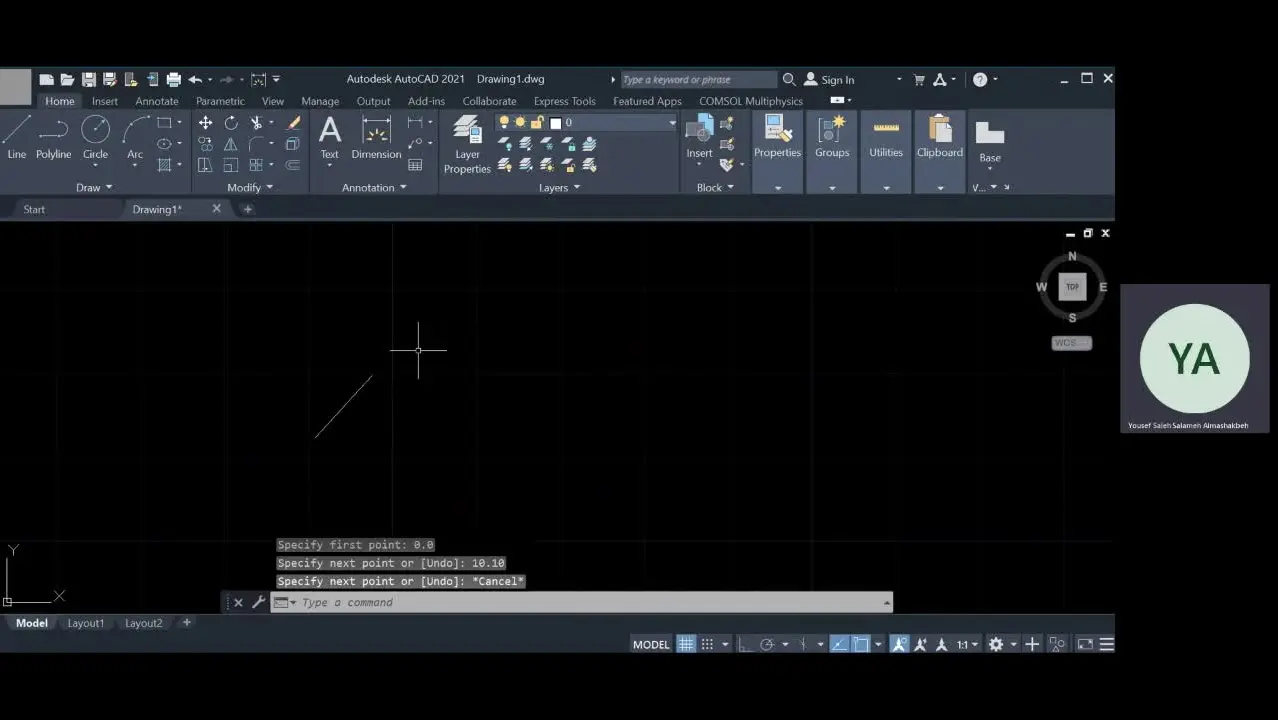1278x720 pixels.
Task: Click the Save icon in quick access toolbar
Action: pos(89,79)
